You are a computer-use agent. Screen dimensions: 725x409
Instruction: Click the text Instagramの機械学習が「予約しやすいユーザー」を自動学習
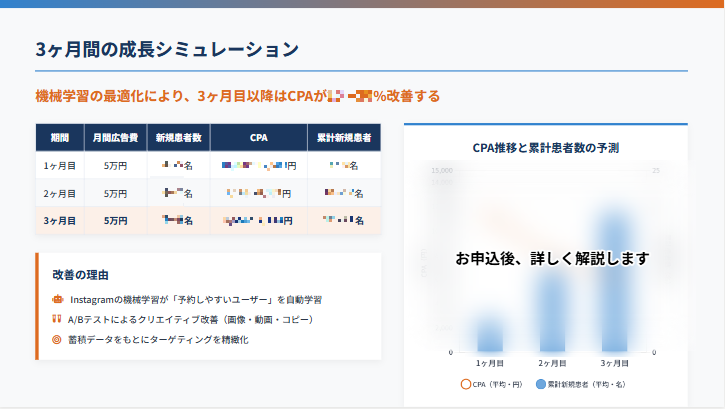(x=196, y=300)
